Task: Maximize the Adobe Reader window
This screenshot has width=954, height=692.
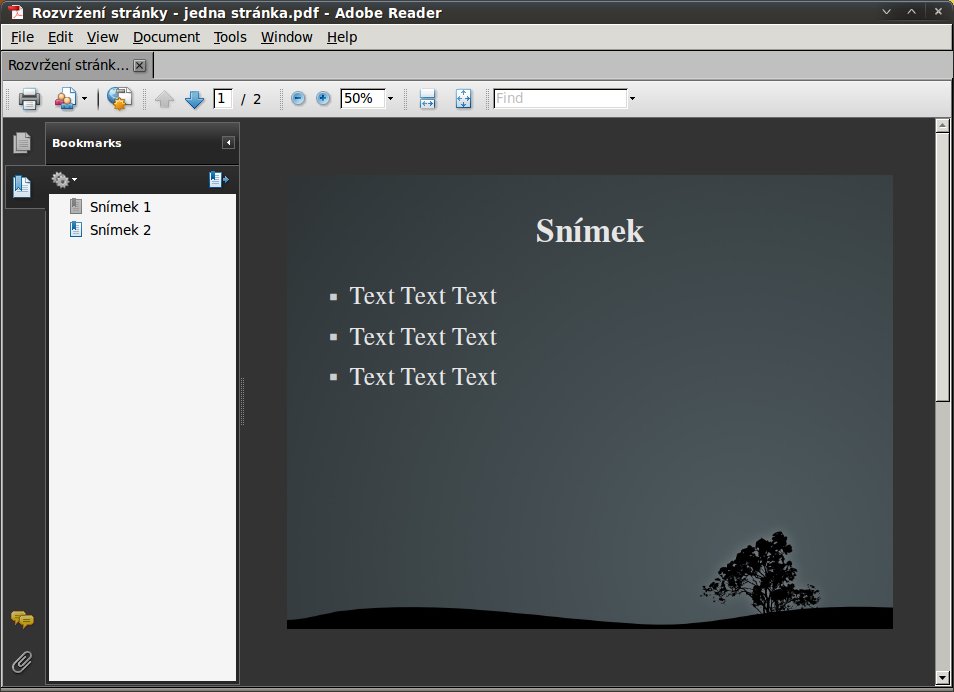Action: coord(911,12)
